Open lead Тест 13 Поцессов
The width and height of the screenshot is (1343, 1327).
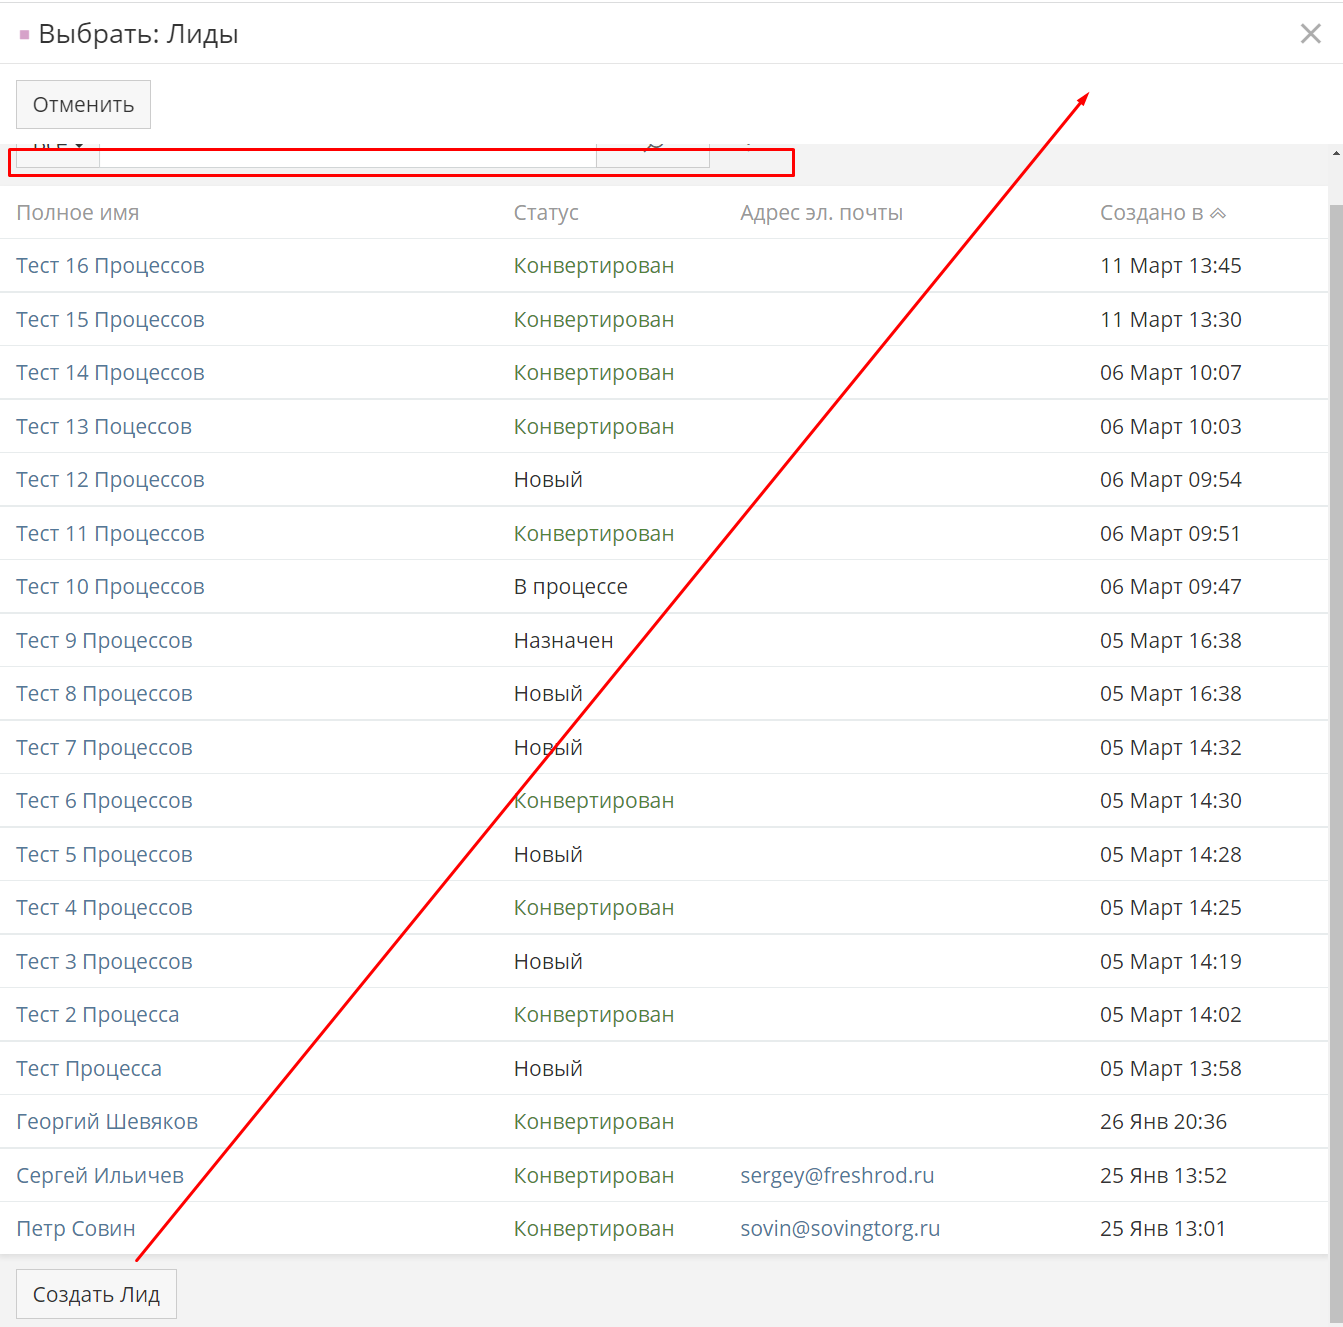(104, 427)
